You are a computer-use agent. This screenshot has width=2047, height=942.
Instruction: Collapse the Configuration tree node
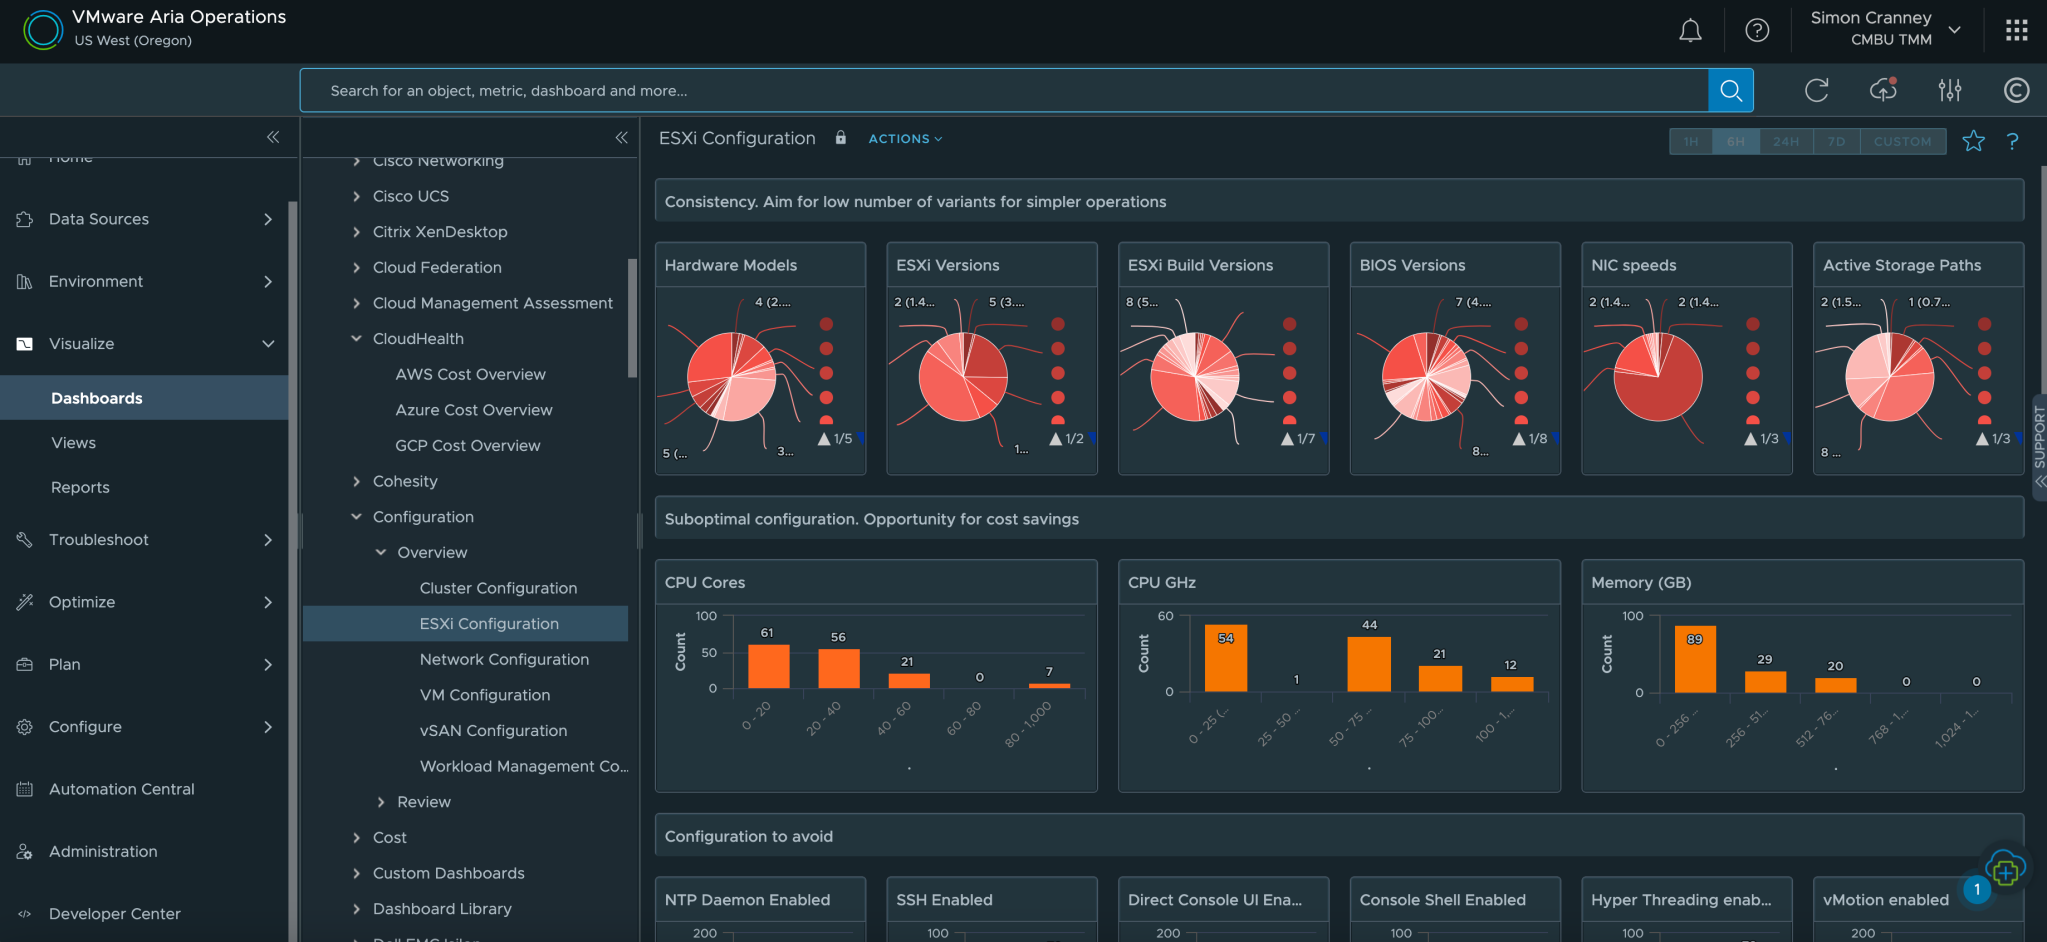(x=356, y=517)
